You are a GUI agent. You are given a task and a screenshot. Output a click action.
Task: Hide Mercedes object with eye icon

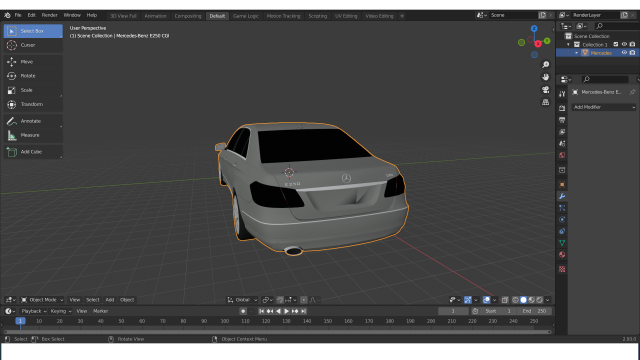(624, 53)
